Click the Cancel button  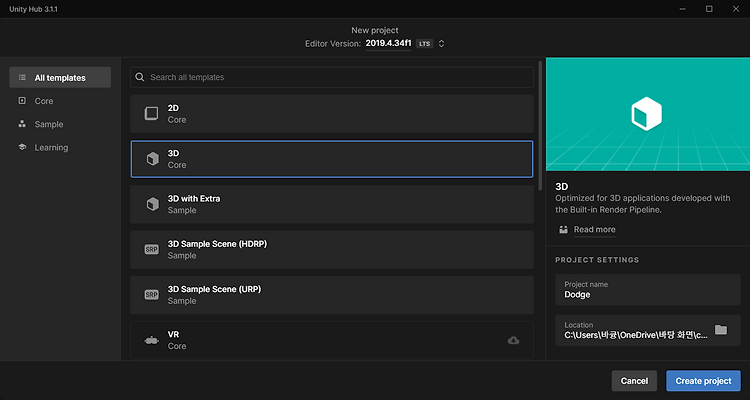coord(634,381)
